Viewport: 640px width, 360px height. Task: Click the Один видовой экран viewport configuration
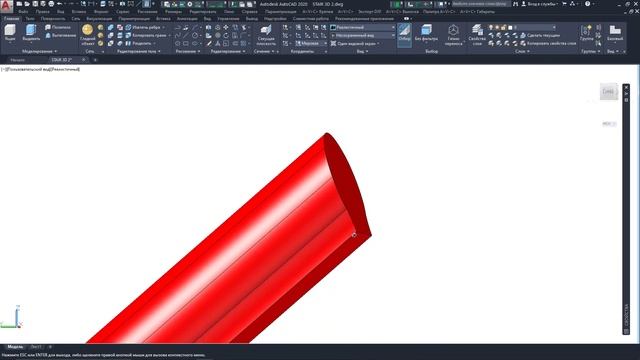(354, 43)
